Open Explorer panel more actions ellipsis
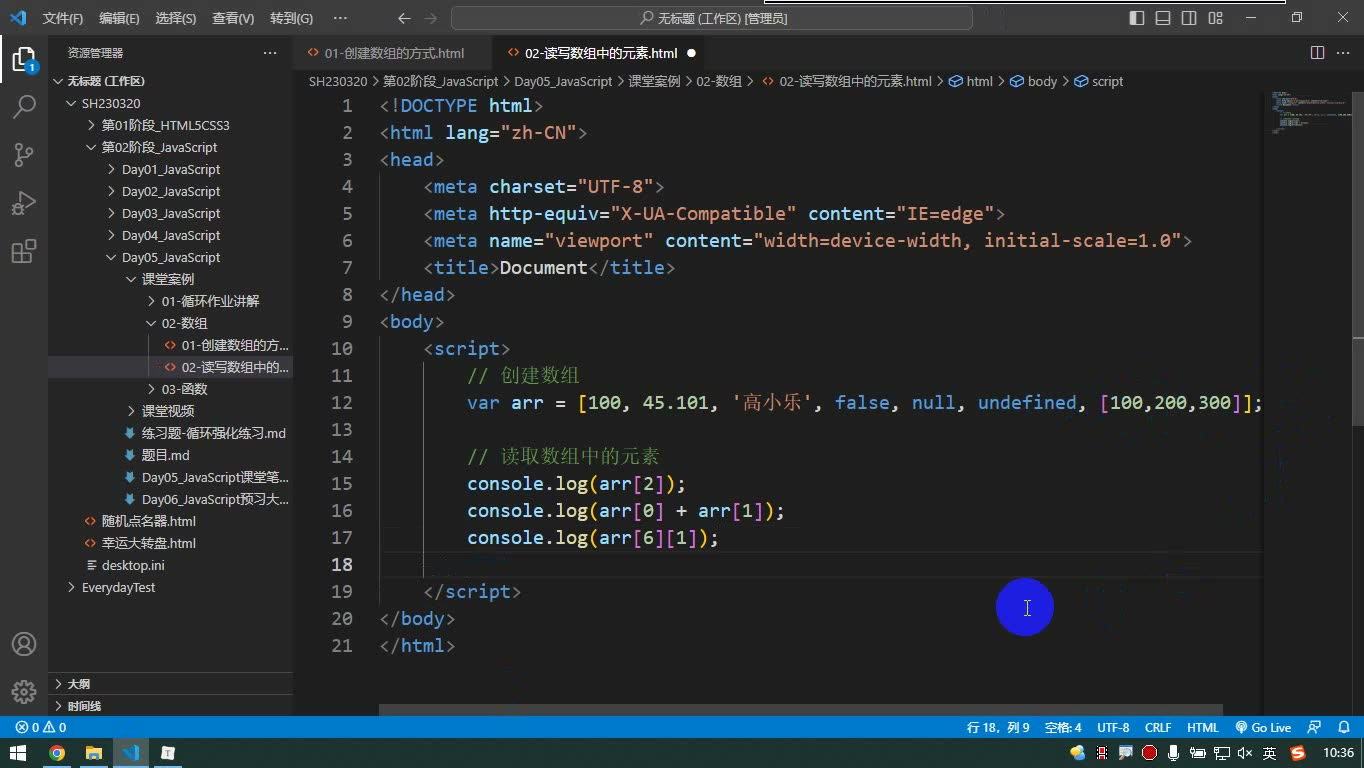Image resolution: width=1364 pixels, height=768 pixels. click(x=270, y=53)
